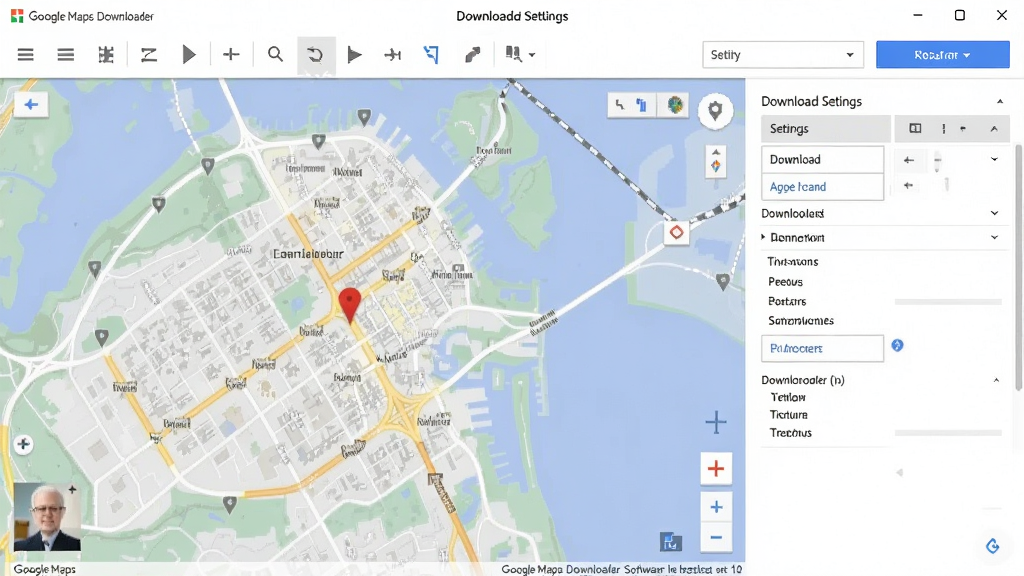Click the blue crosshair plus on map
1024x576 pixels.
tap(716, 422)
